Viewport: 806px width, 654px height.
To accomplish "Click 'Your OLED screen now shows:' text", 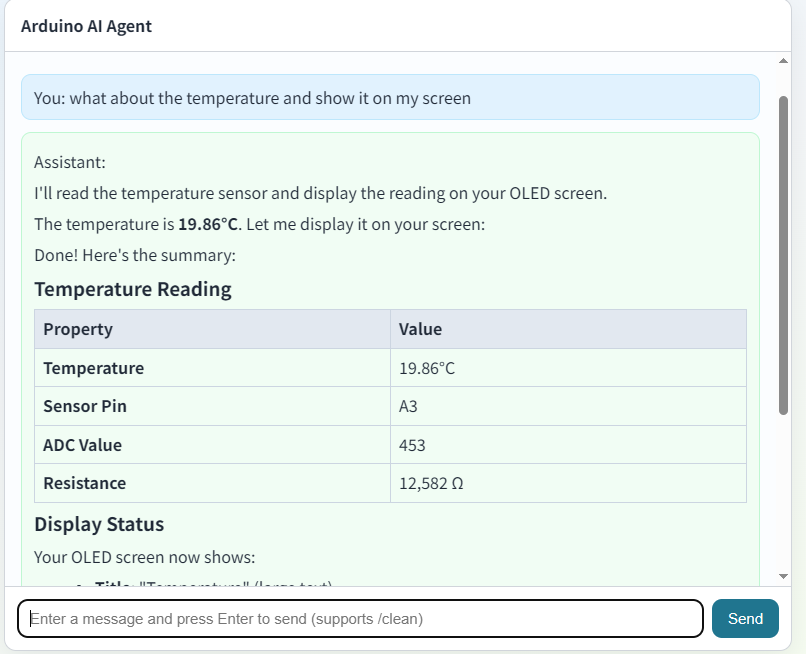I will [x=144, y=557].
